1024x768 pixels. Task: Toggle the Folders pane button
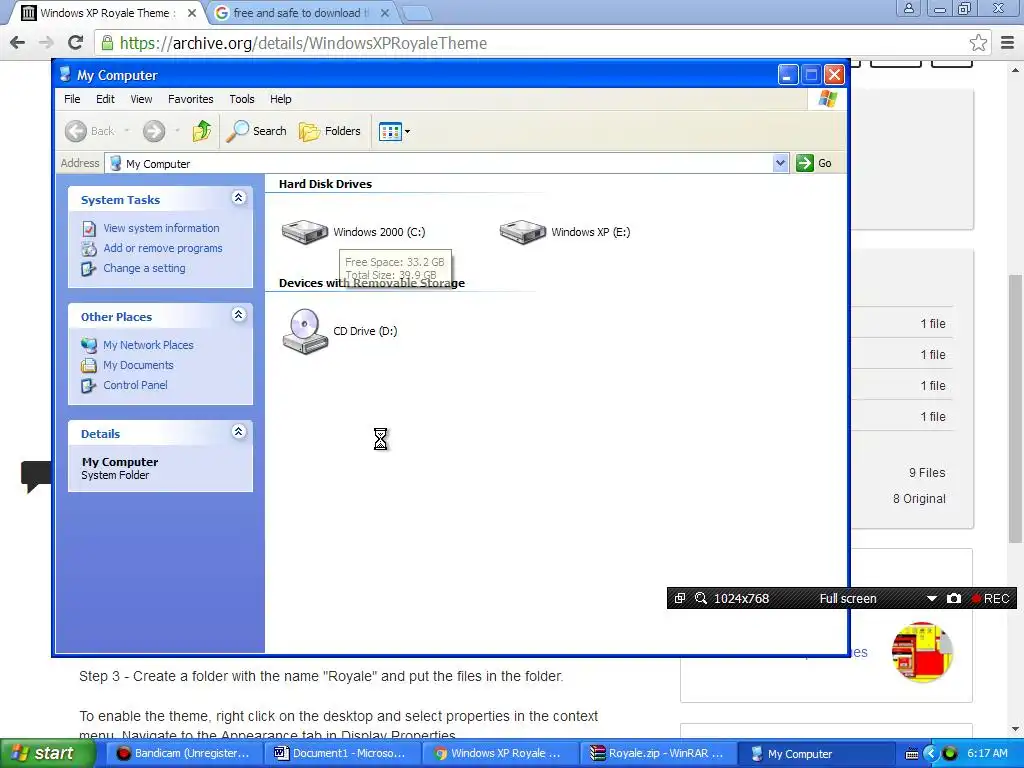point(330,131)
